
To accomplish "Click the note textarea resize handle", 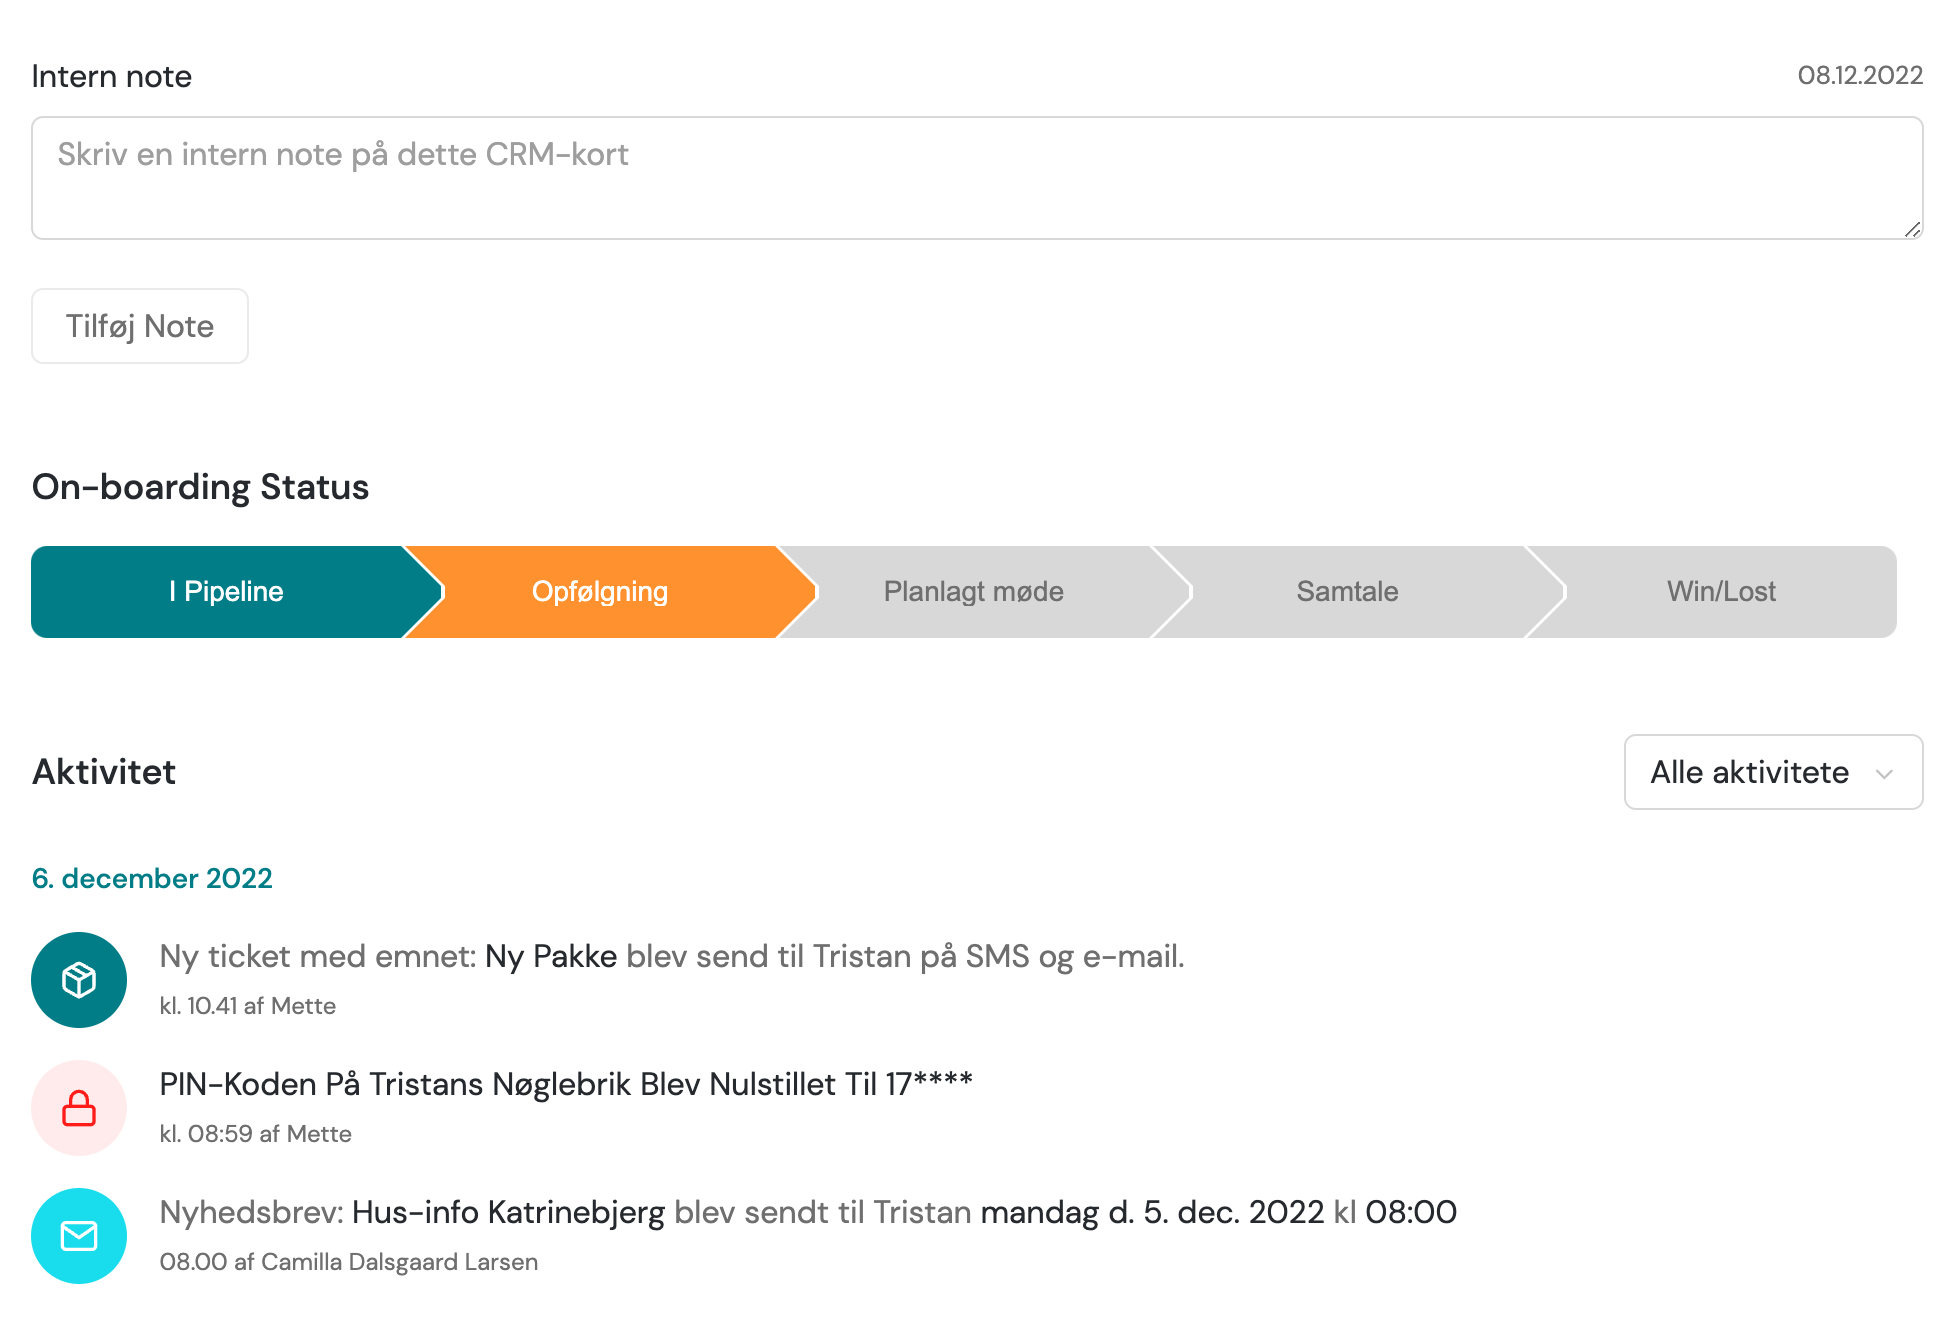I will pos(1912,229).
